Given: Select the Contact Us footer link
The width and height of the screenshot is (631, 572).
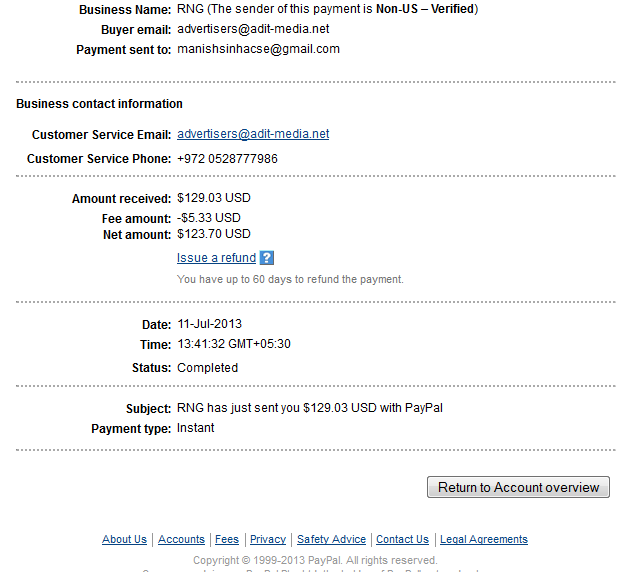Looking at the screenshot, I should 402,539.
